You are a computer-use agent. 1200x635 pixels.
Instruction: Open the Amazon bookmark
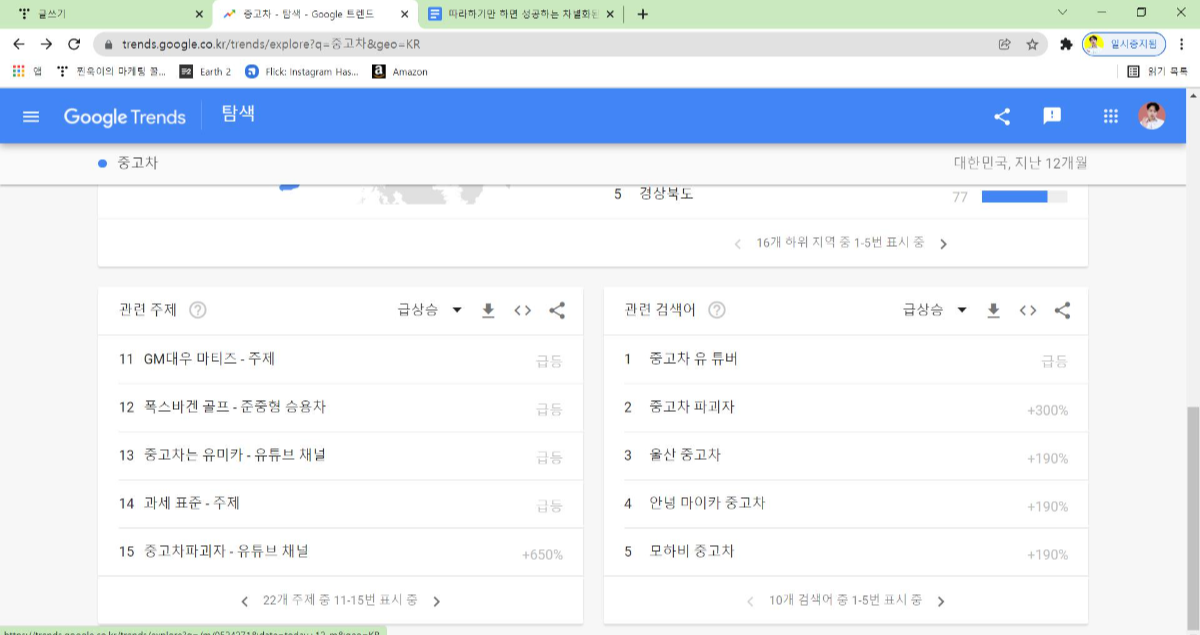click(x=400, y=71)
